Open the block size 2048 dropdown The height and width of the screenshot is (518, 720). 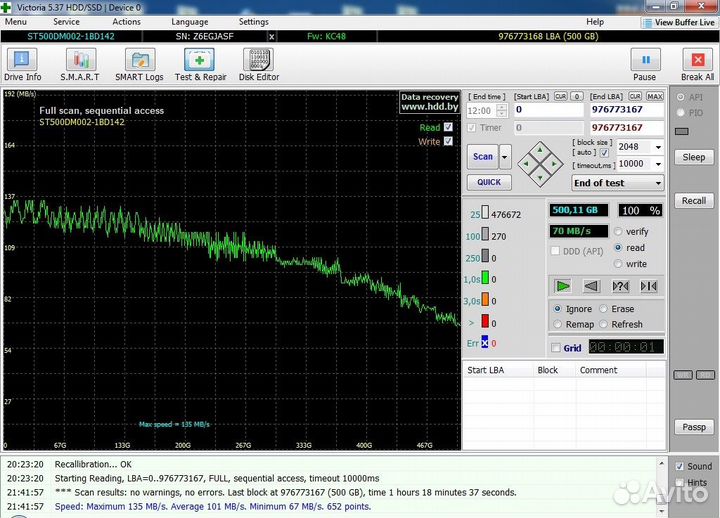point(657,146)
